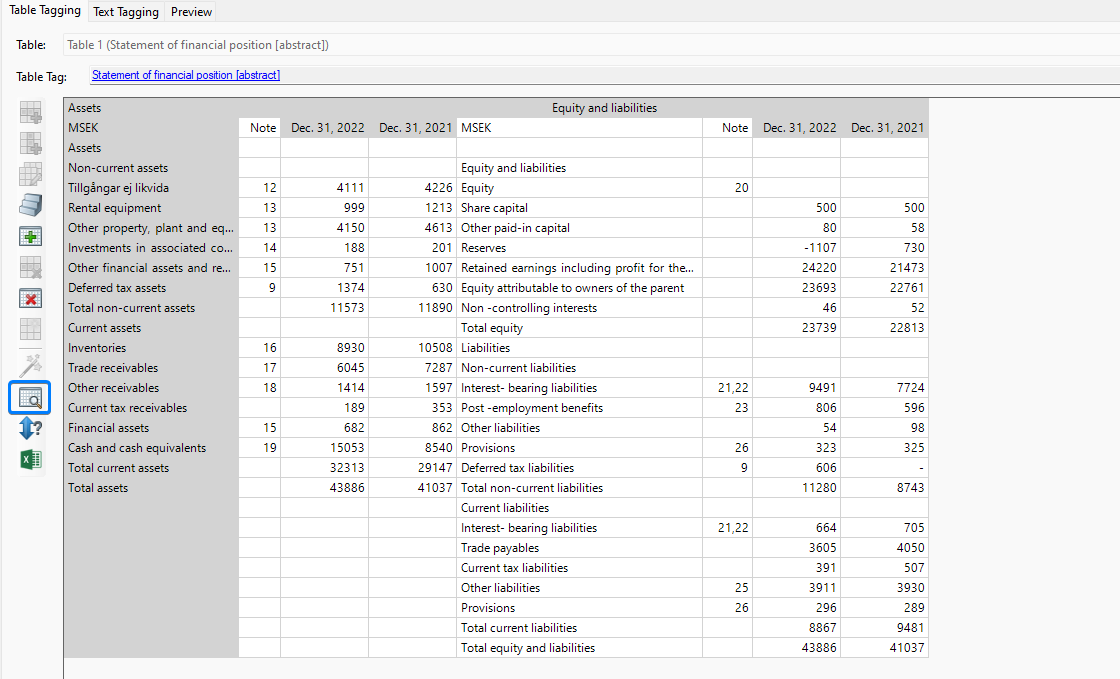The height and width of the screenshot is (679, 1120).
Task: Select 'Other financial assets and re...' label
Action: pos(151,268)
